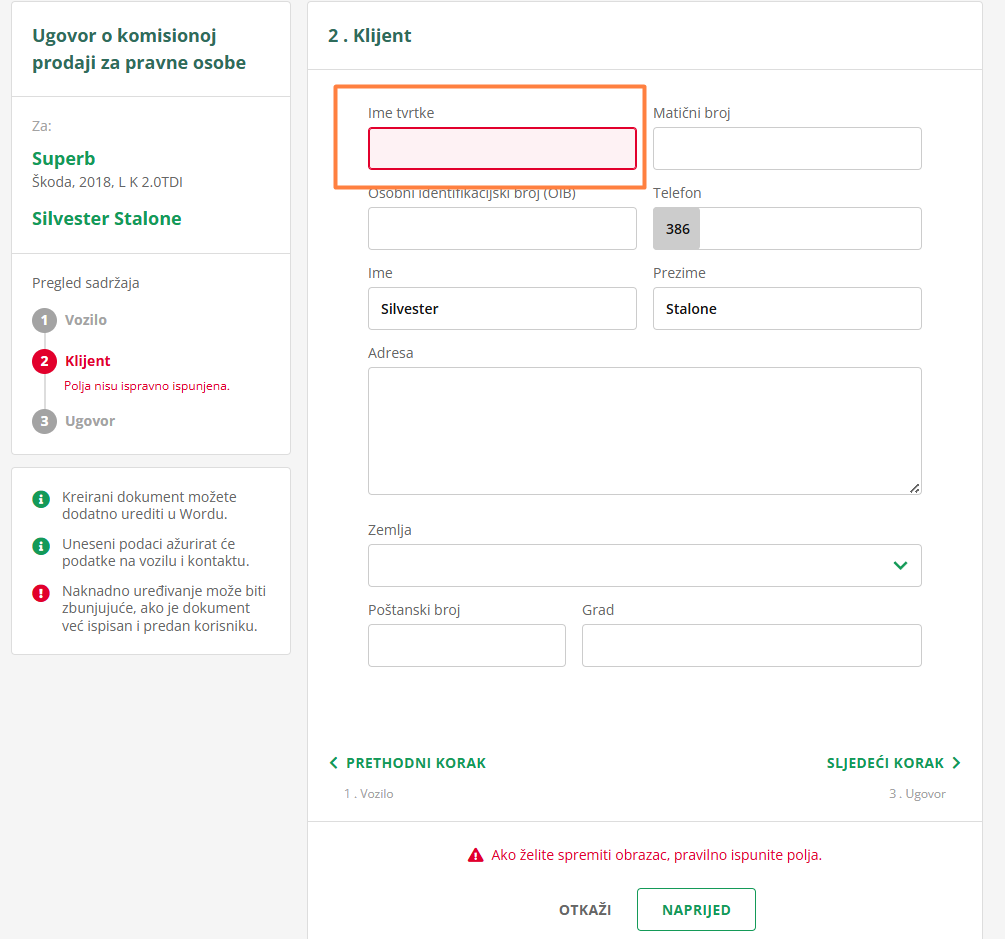The image size is (1005, 939).
Task: Click the red warning icon by Naknadno uređivanje
Action: (41, 593)
